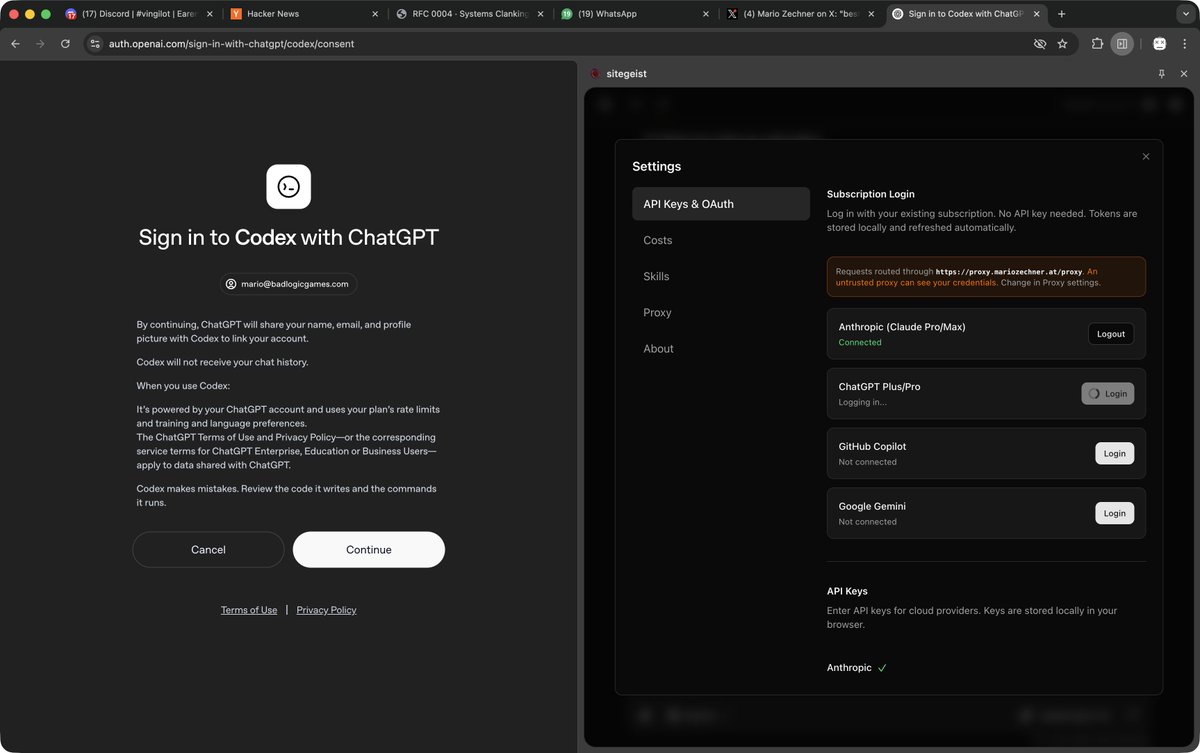The image size is (1200, 753).
Task: Open the Terms of Use link
Action: [249, 610]
